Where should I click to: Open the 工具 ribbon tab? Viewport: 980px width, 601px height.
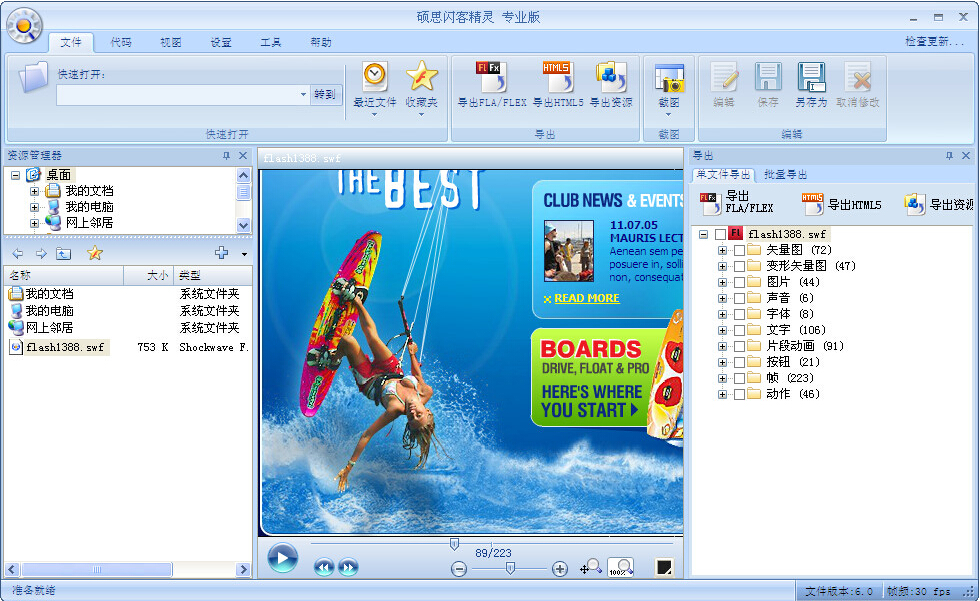pos(271,42)
